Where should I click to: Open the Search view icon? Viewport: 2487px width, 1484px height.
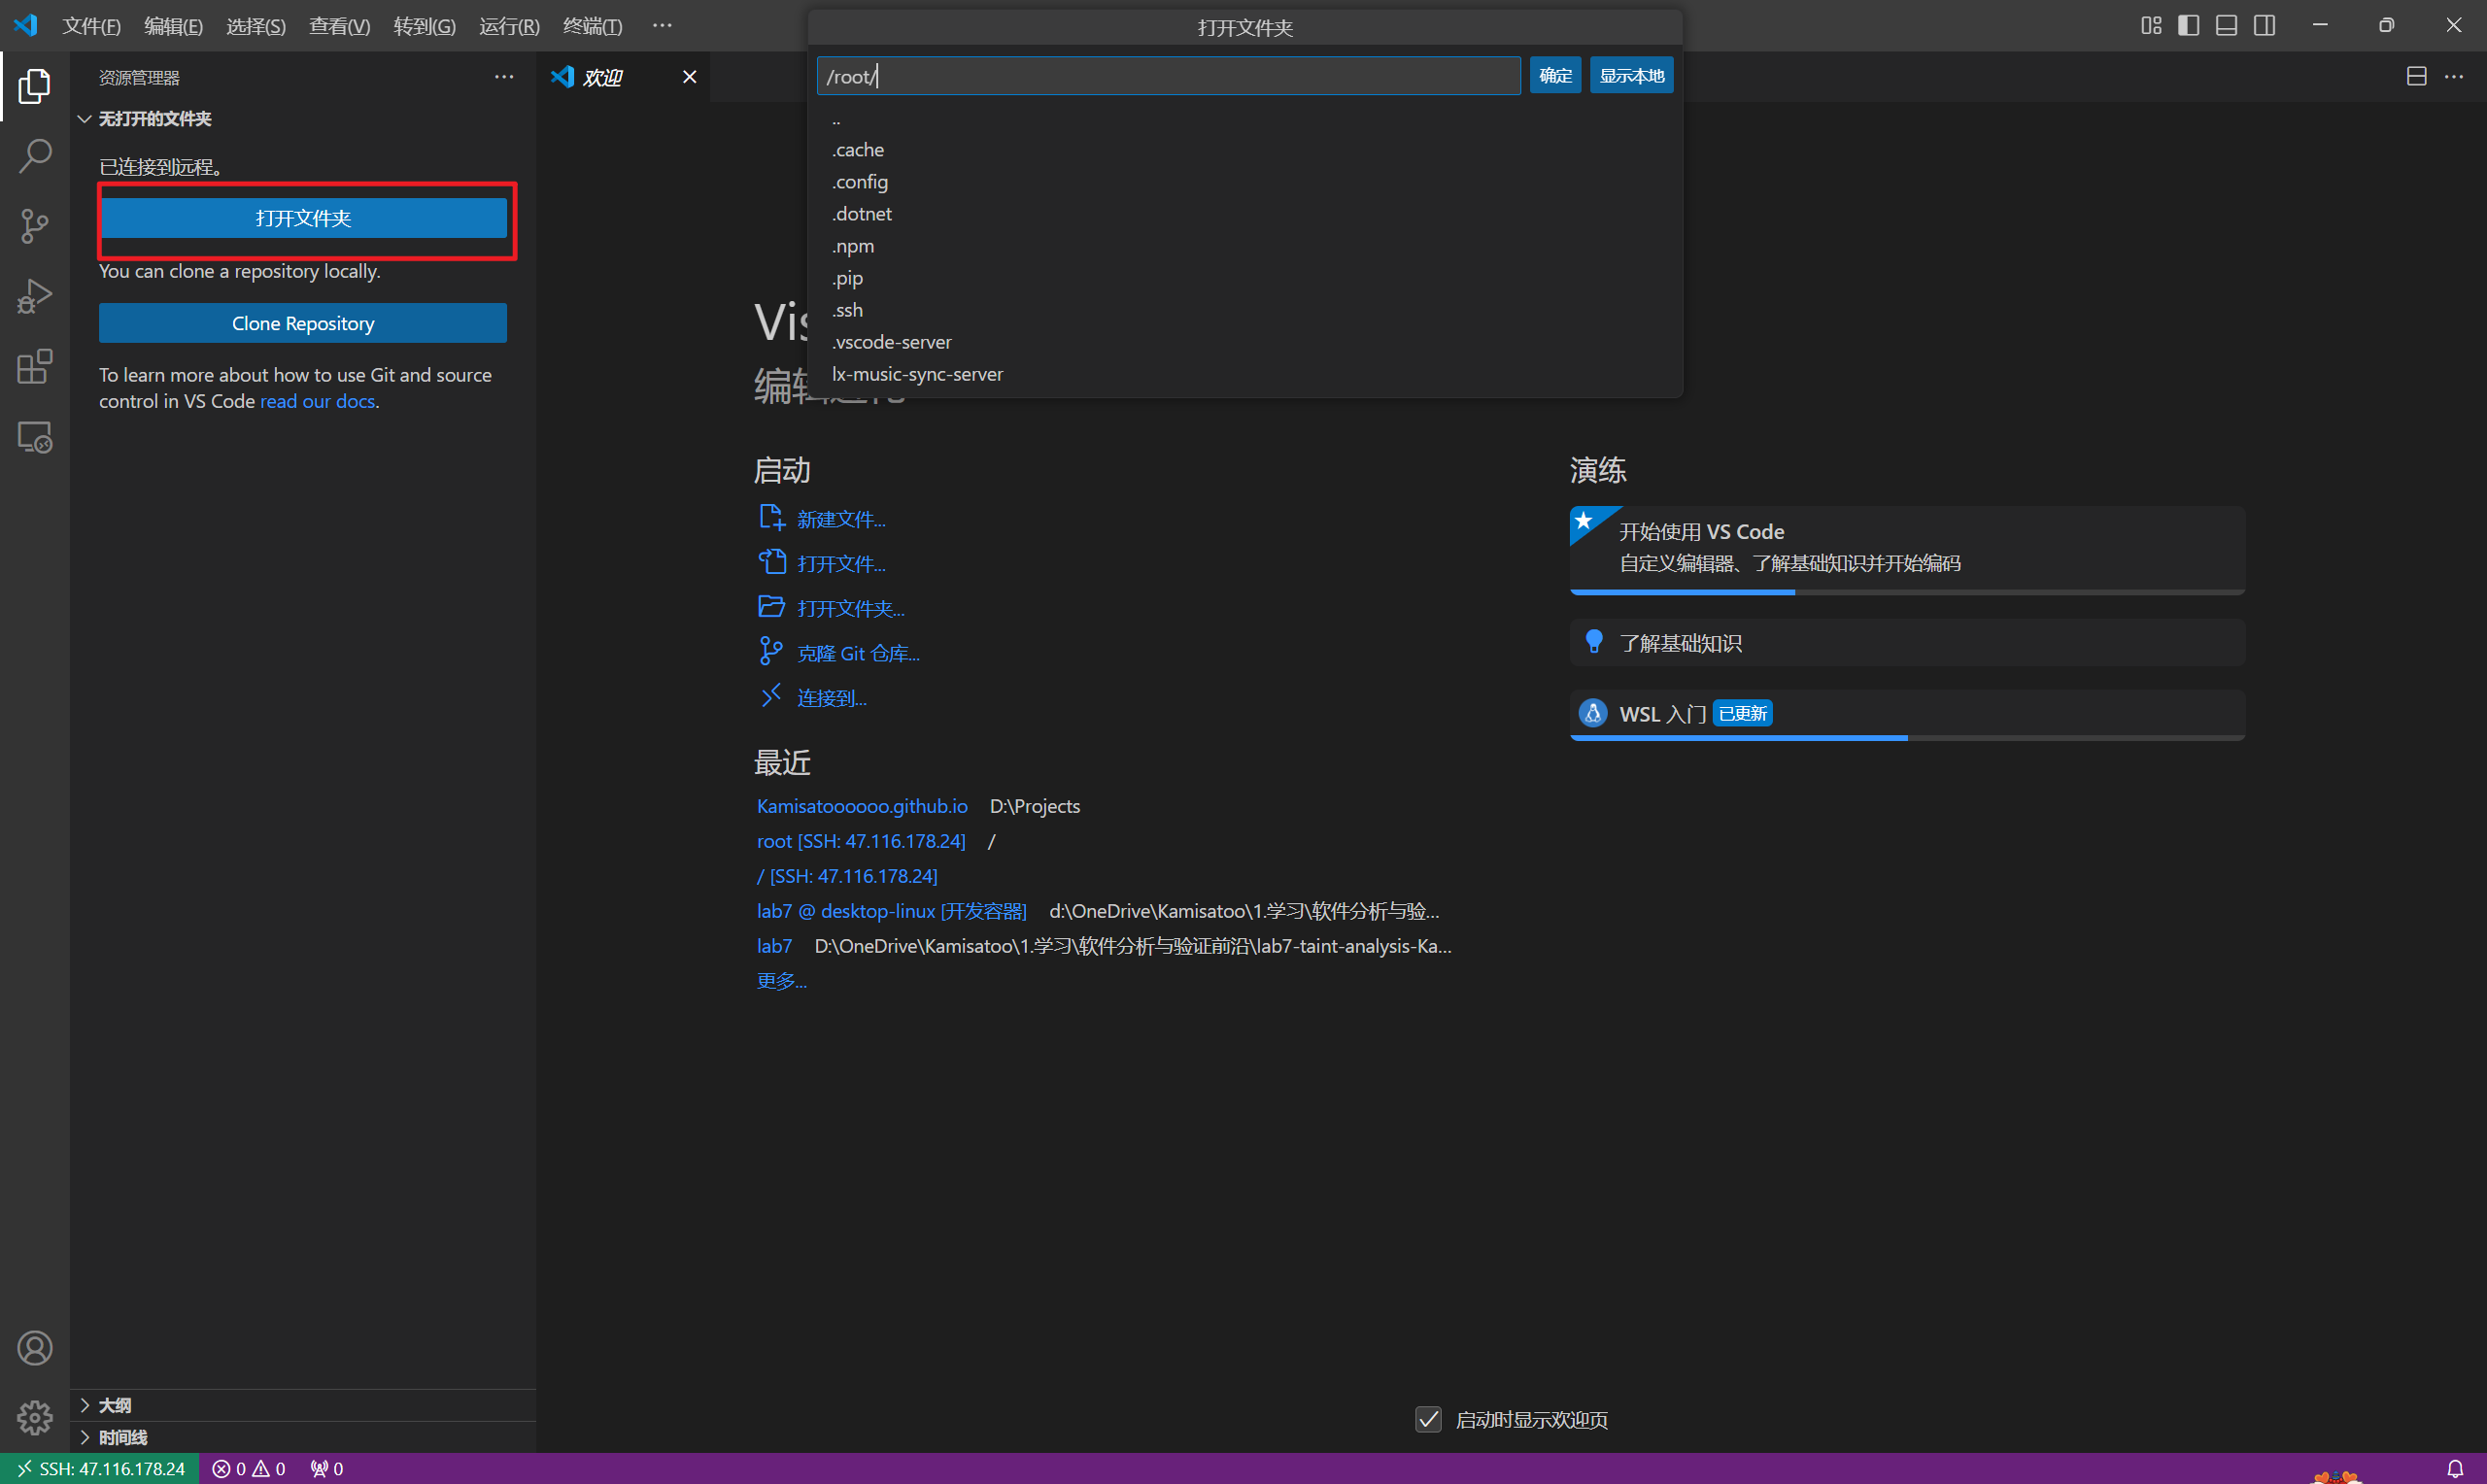point(34,156)
